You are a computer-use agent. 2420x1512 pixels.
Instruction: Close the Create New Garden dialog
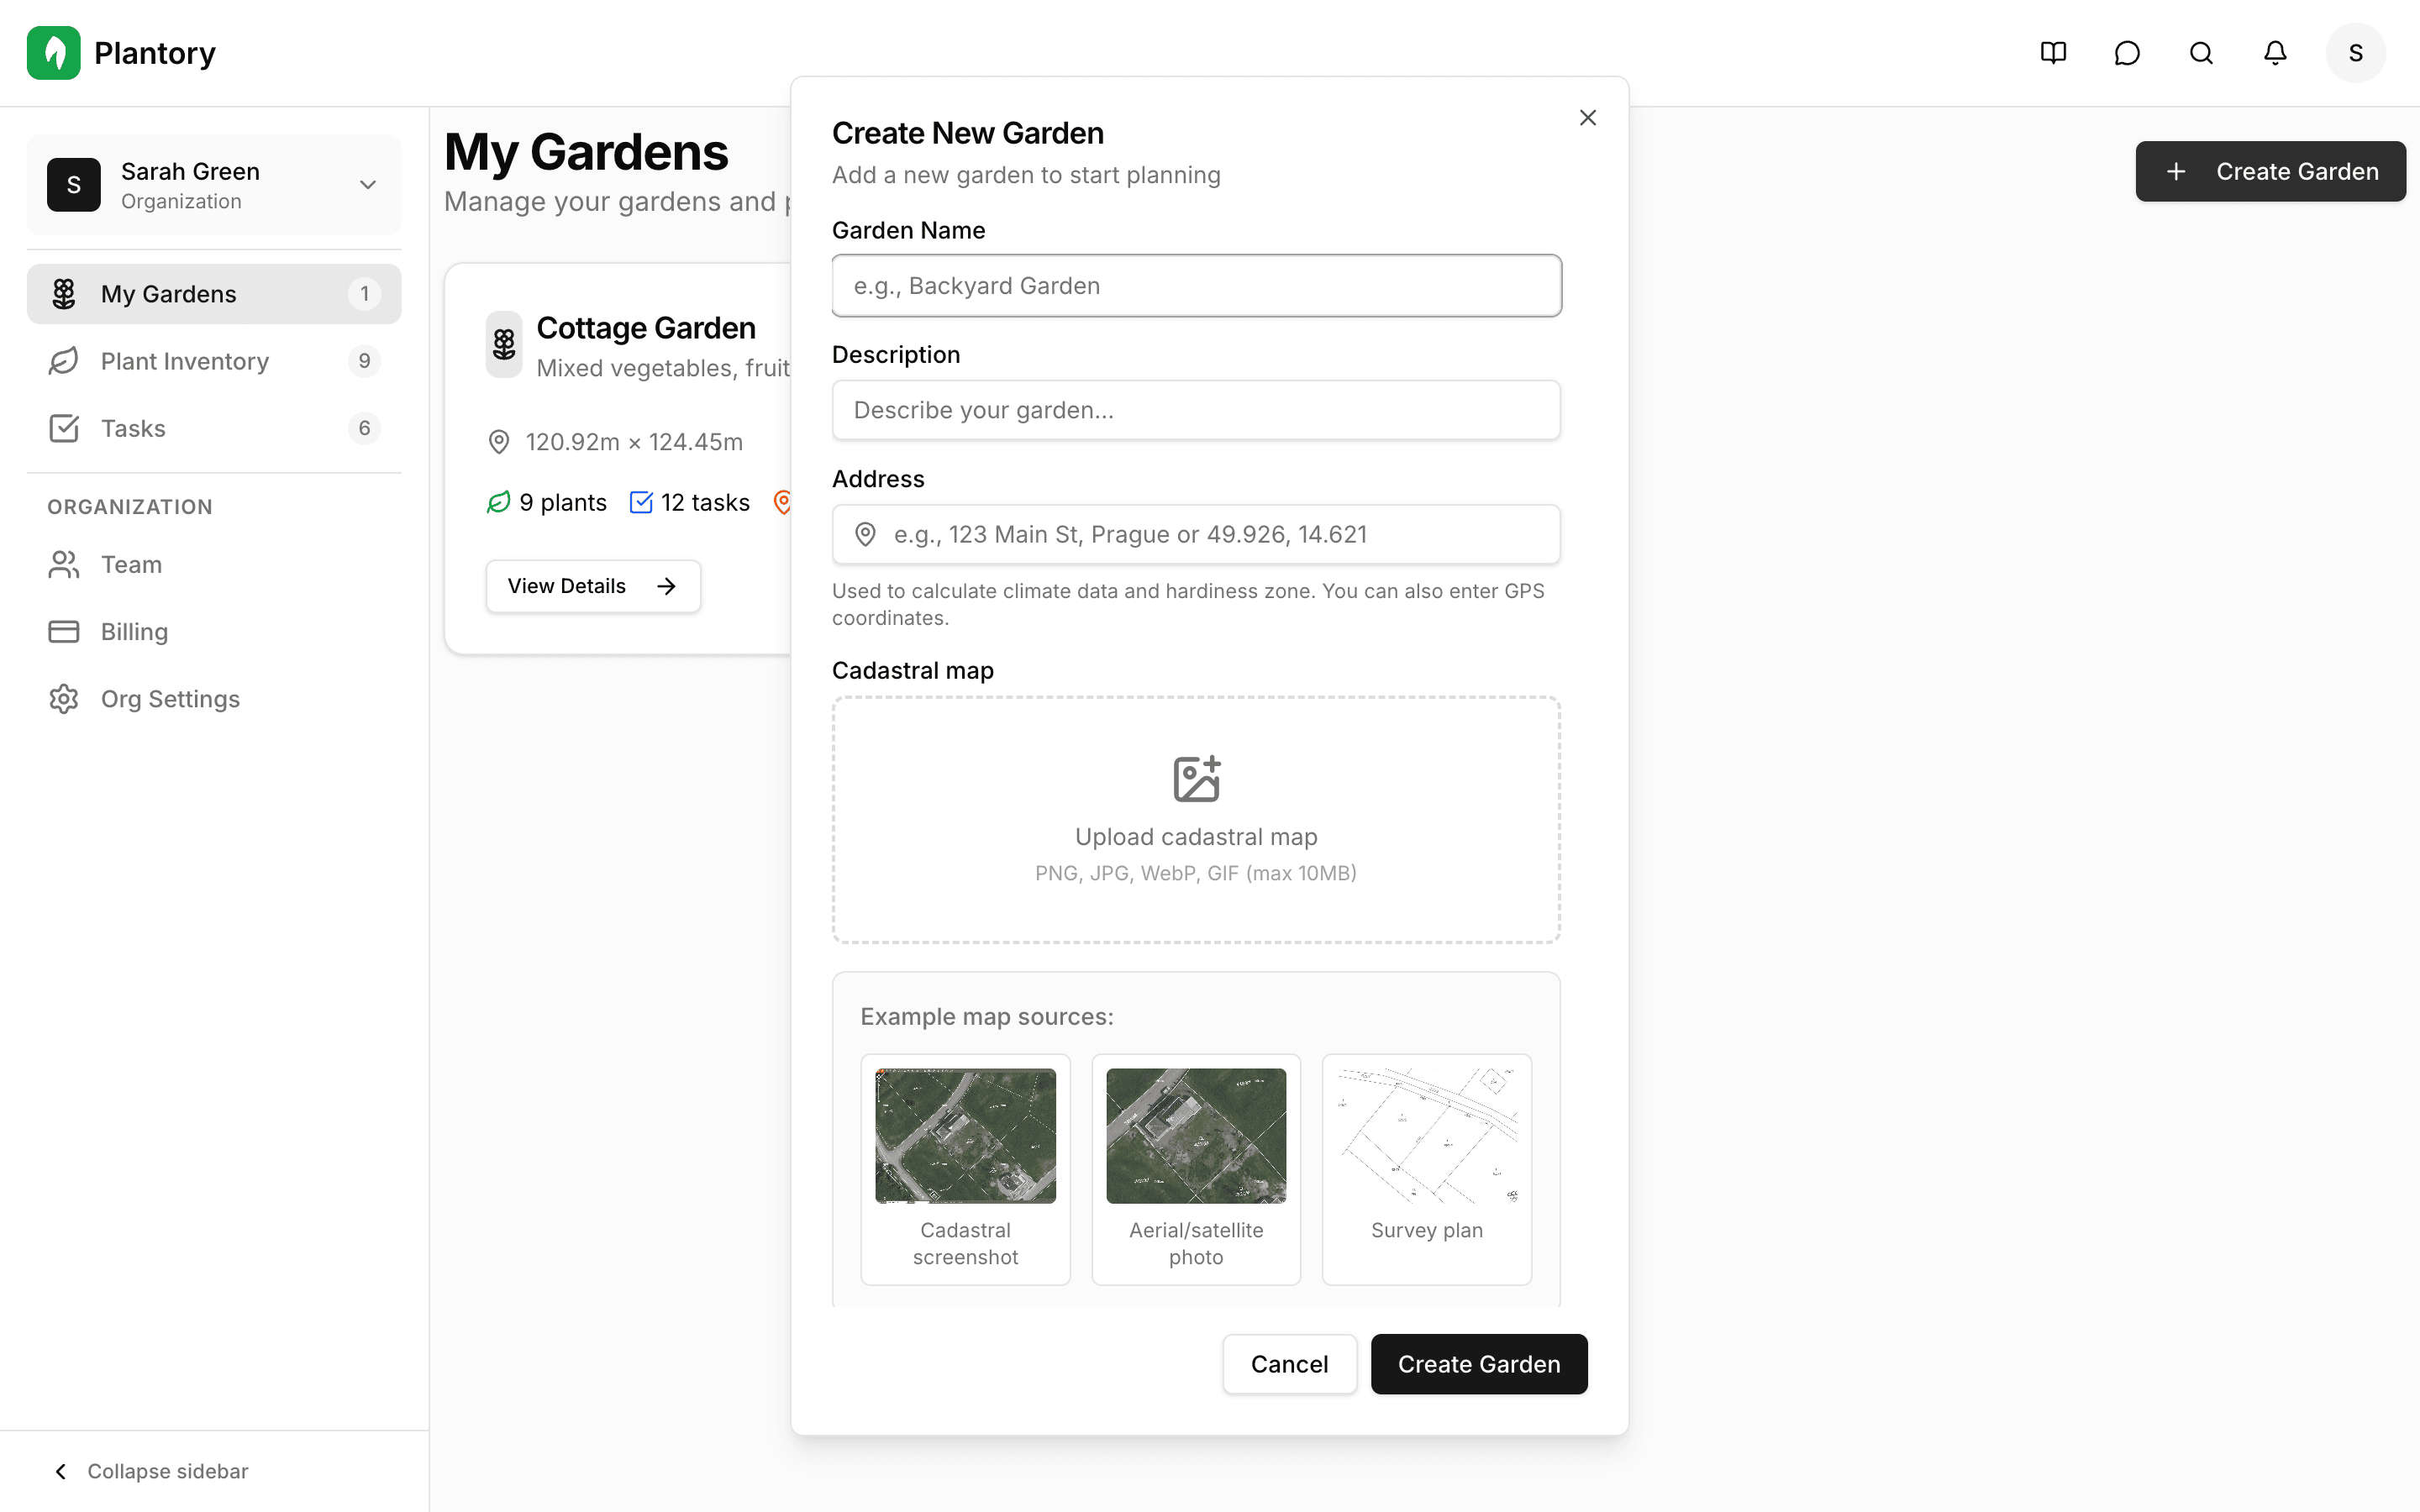pyautogui.click(x=1587, y=117)
